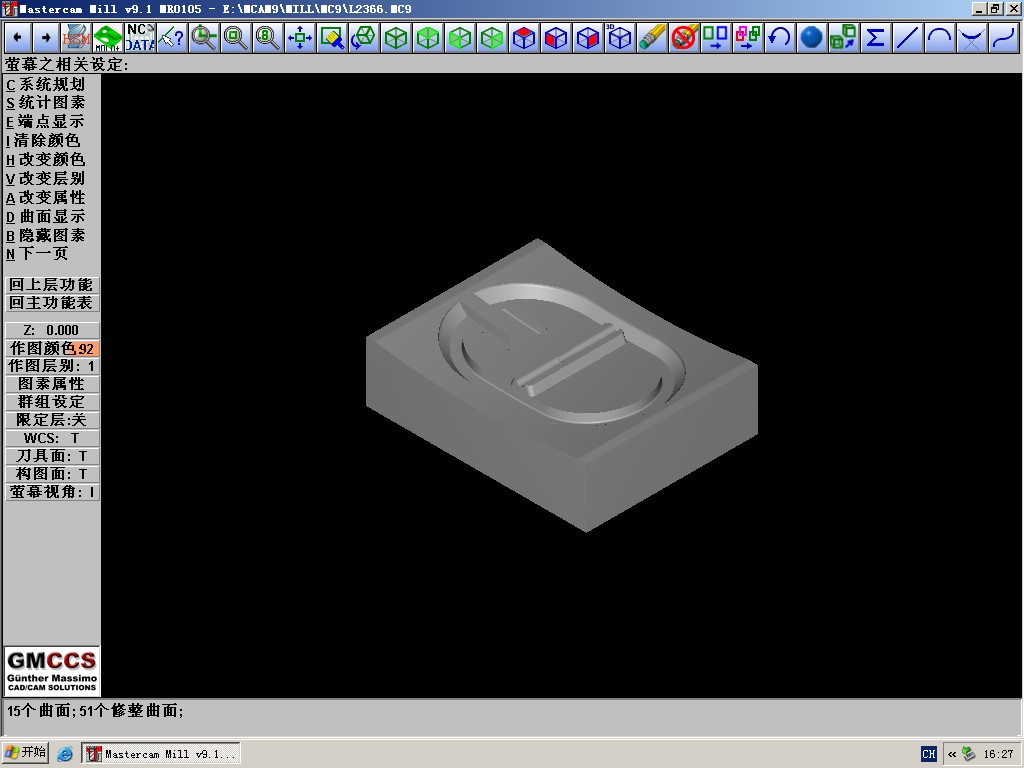Click the Mastercam Mill v9.1 taskbar button
Screen dimensions: 1024x768
[x=161, y=754]
